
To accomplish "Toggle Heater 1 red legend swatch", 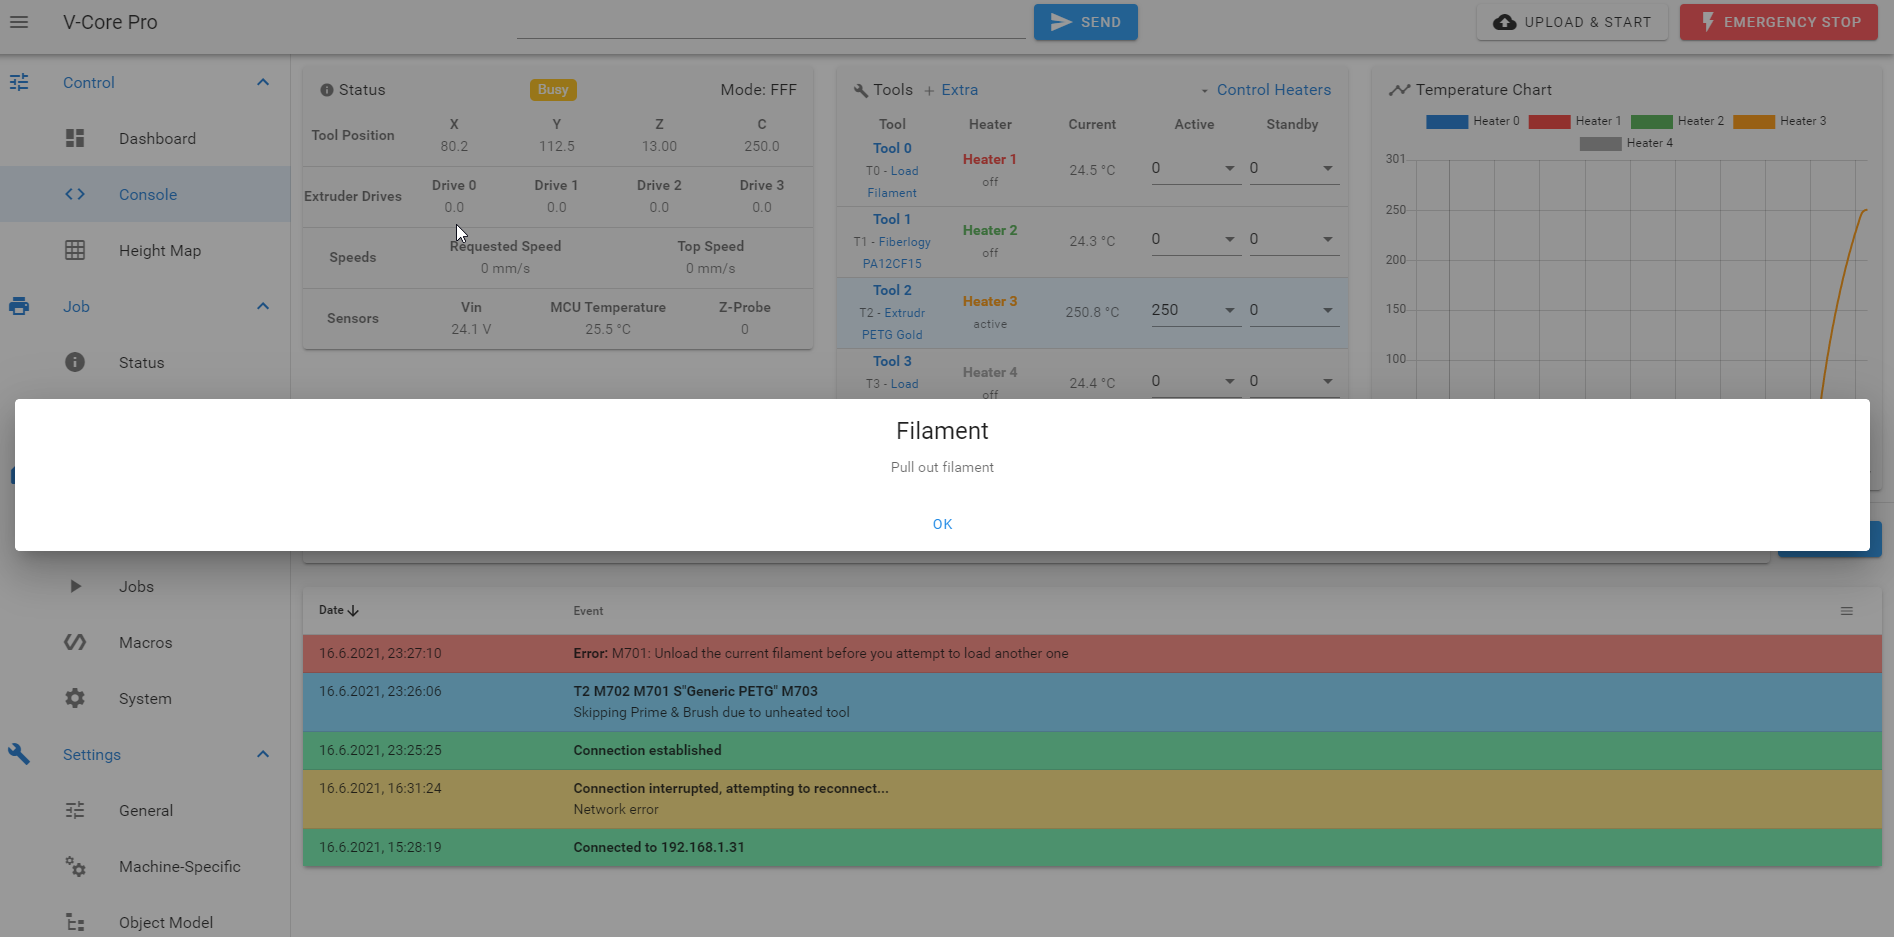I will [x=1549, y=122].
